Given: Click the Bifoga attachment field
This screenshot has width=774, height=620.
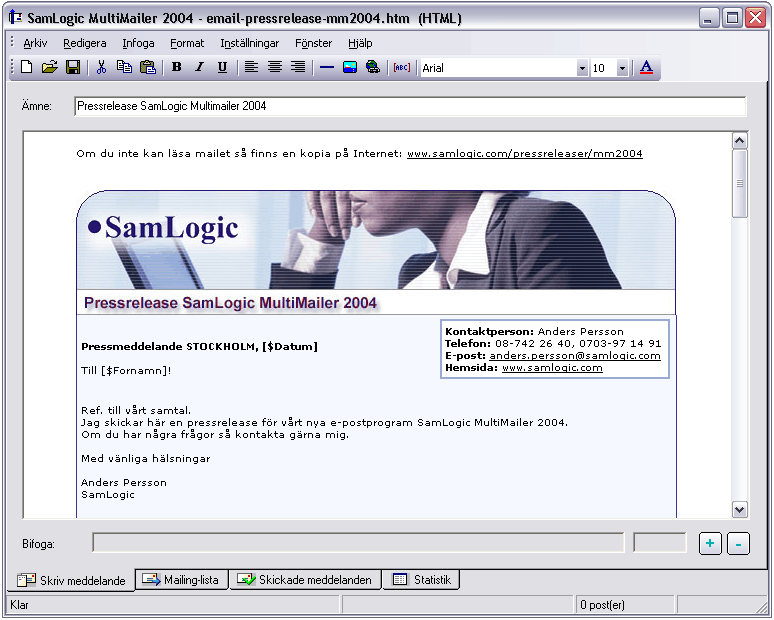Looking at the screenshot, I should pos(358,542).
